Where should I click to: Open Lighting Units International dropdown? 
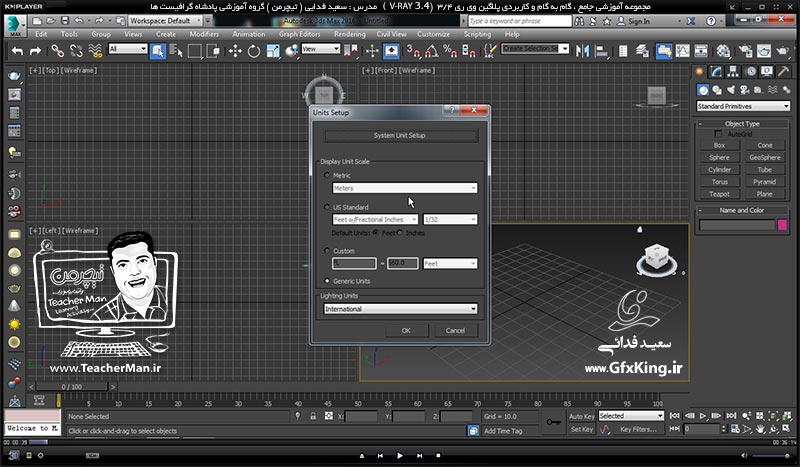coord(400,309)
